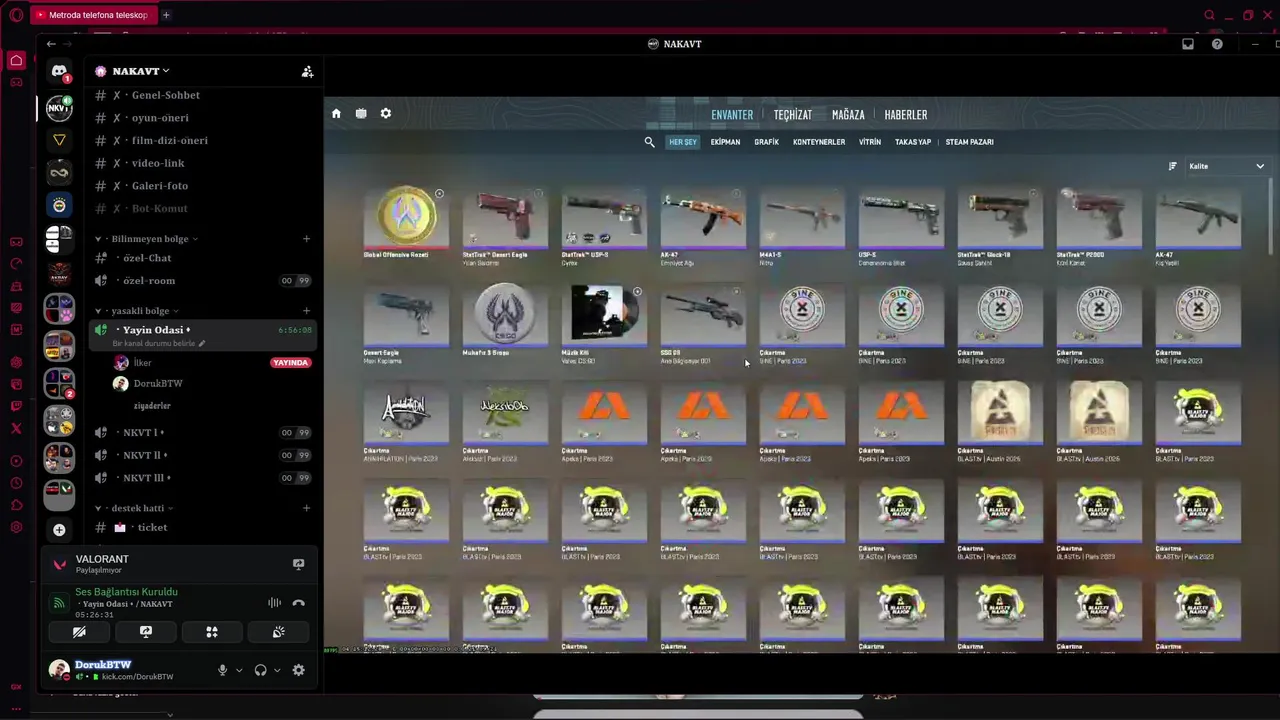Open the Fenerbahce logo server
Viewport: 1280px width, 720px height.
[x=59, y=205]
